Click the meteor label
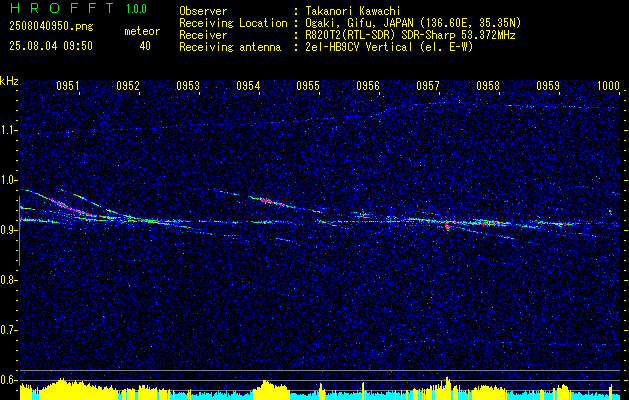The width and height of the screenshot is (629, 400). click(142, 31)
